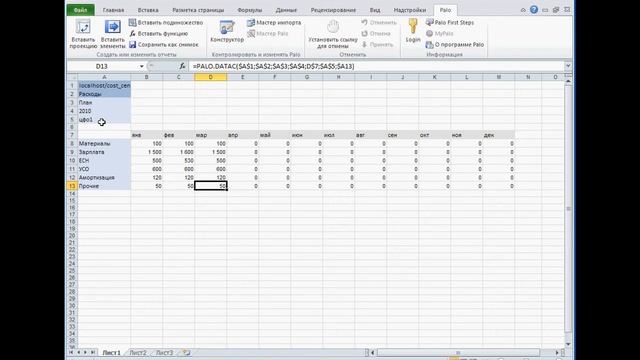
Task: Select the Материалы row label
Action: coord(104,143)
